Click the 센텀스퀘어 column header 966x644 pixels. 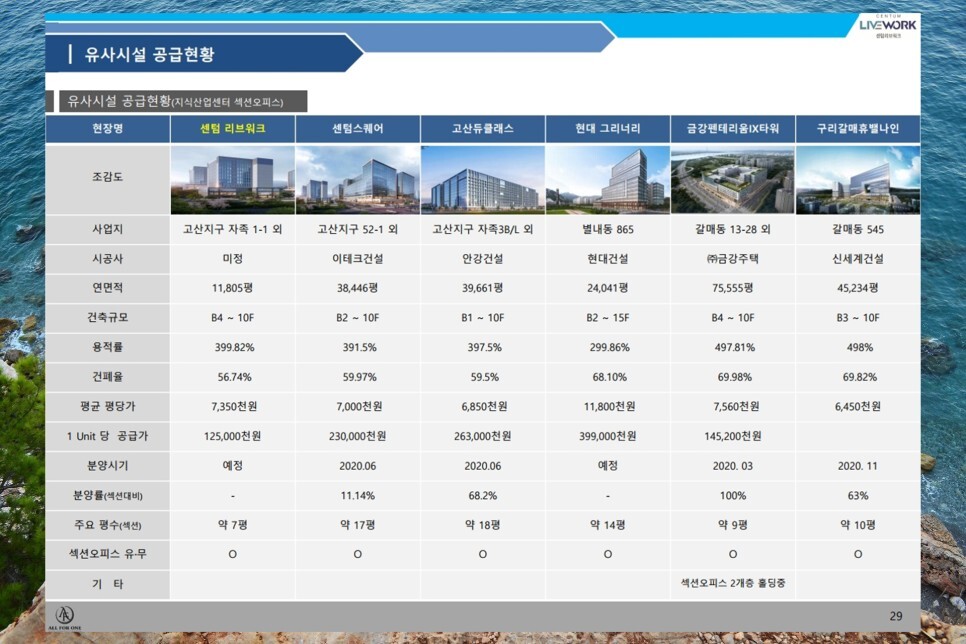(357, 129)
